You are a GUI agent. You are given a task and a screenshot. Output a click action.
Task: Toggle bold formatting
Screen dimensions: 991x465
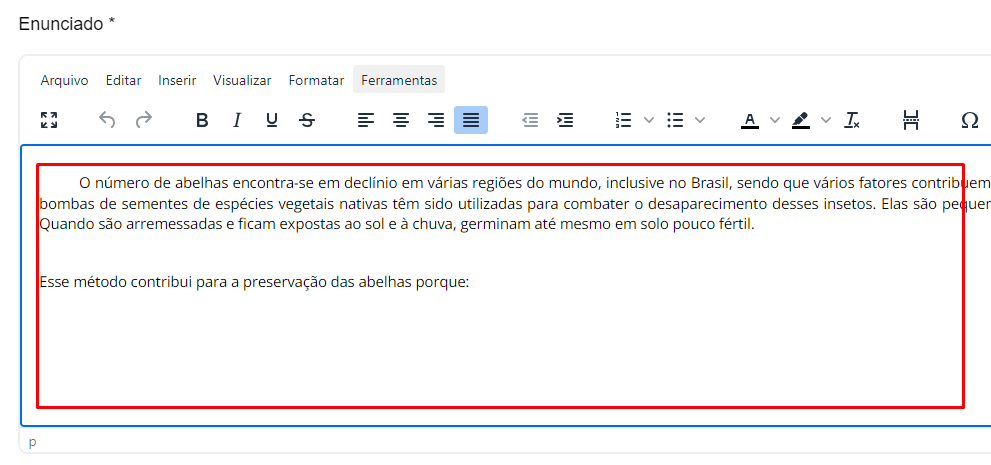pyautogui.click(x=202, y=120)
